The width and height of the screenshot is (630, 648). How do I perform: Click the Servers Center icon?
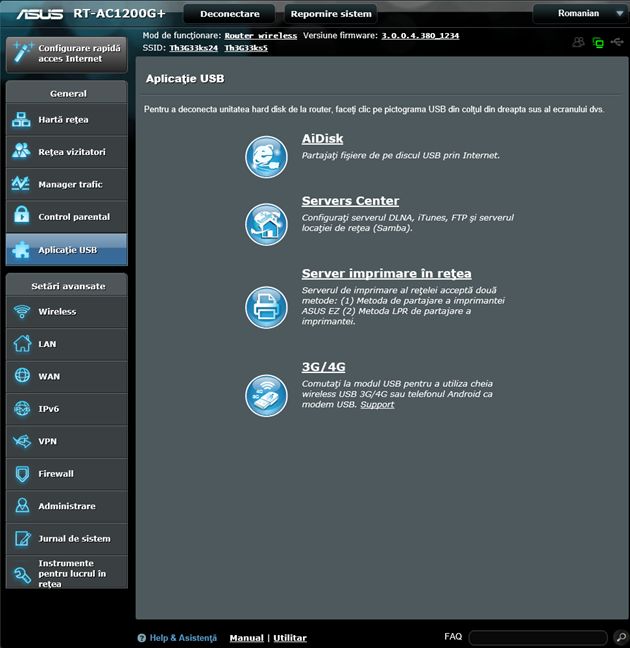[x=266, y=224]
